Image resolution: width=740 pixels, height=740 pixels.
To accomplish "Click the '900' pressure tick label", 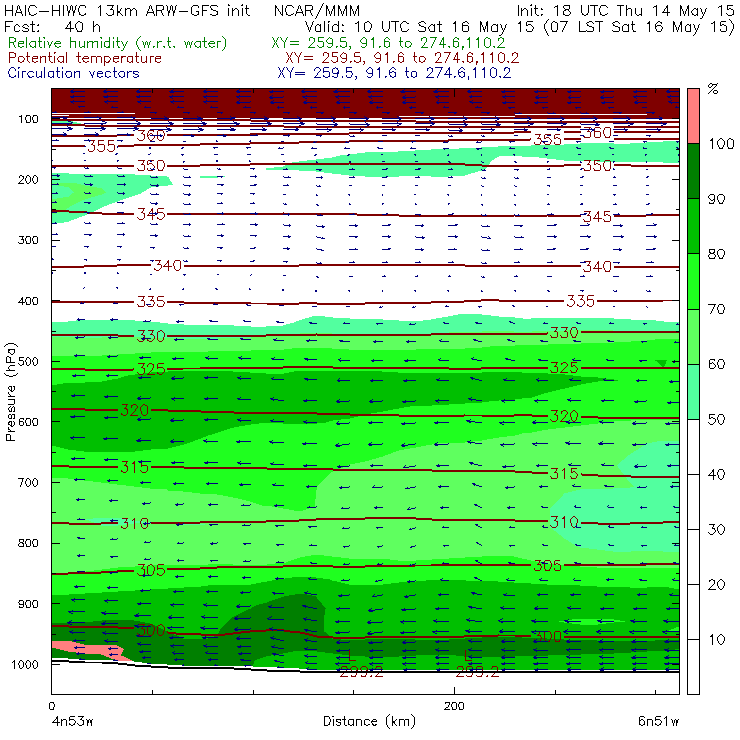I will pyautogui.click(x=28, y=604).
